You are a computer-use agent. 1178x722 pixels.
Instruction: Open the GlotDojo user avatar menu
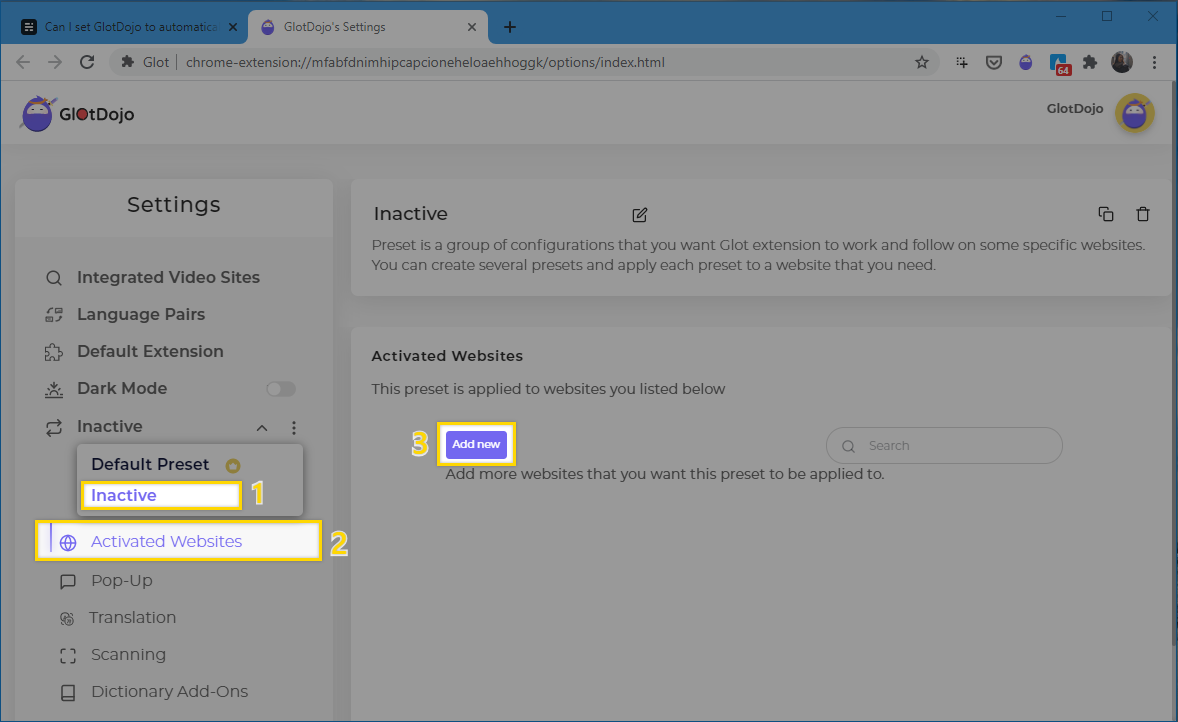tap(1134, 113)
